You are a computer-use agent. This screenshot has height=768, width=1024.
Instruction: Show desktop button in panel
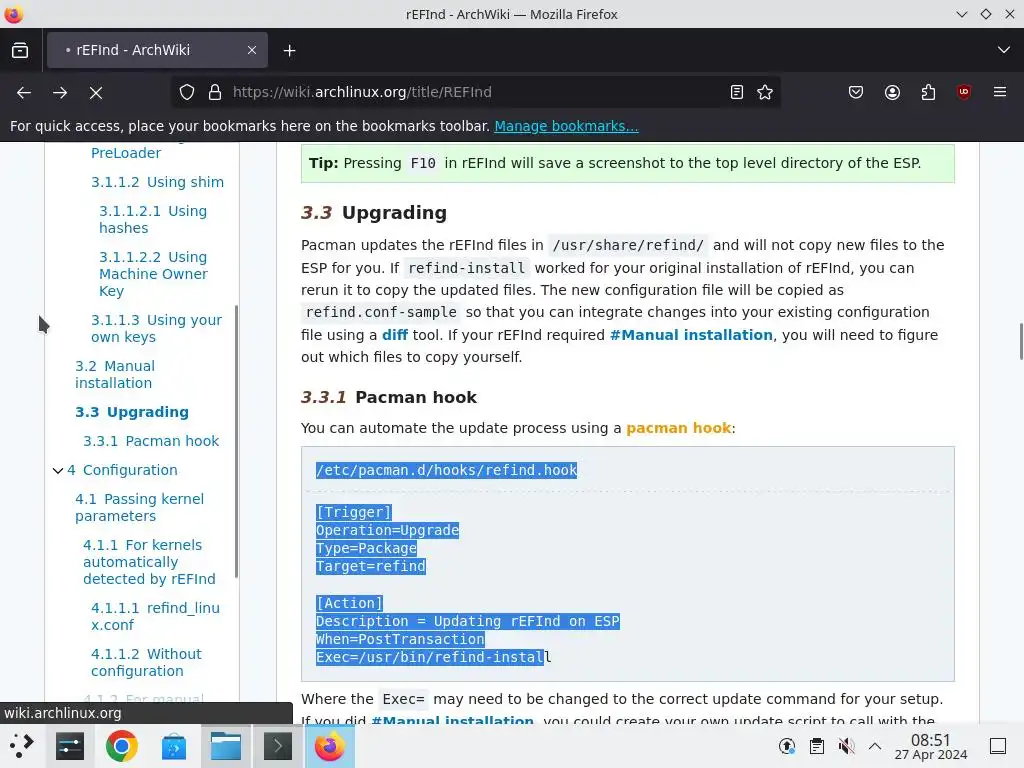pos(998,746)
